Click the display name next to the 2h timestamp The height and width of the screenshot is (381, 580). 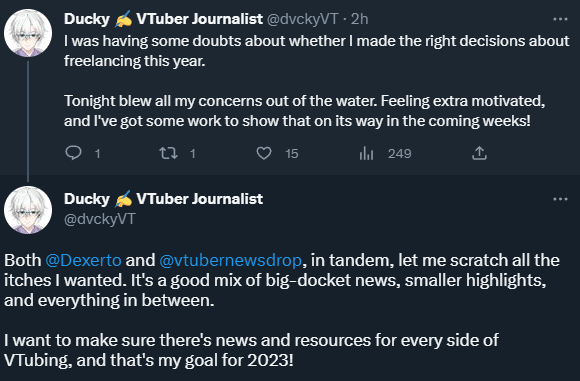pos(163,19)
